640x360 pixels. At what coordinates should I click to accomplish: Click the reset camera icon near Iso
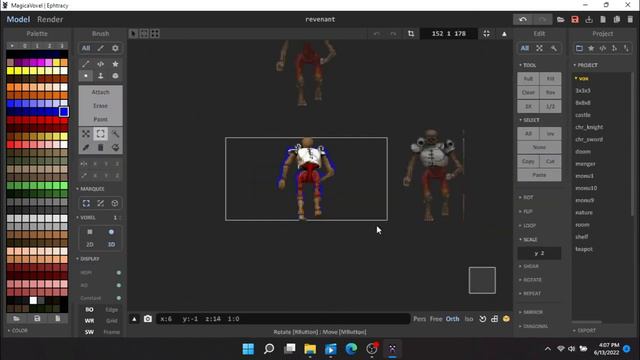(x=482, y=319)
